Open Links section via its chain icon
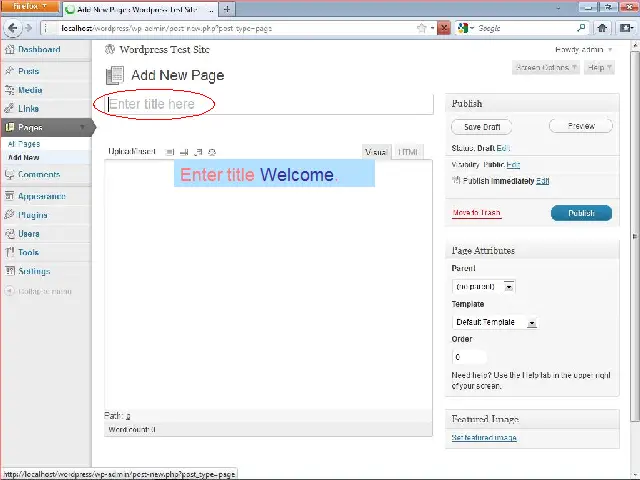This screenshot has width=640, height=480. (9, 108)
